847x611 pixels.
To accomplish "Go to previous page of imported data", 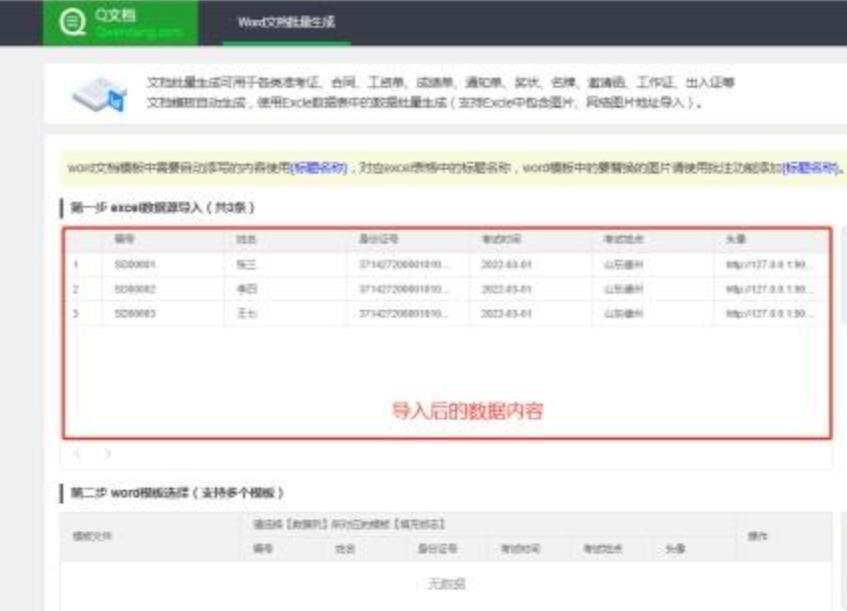I will 77,453.
